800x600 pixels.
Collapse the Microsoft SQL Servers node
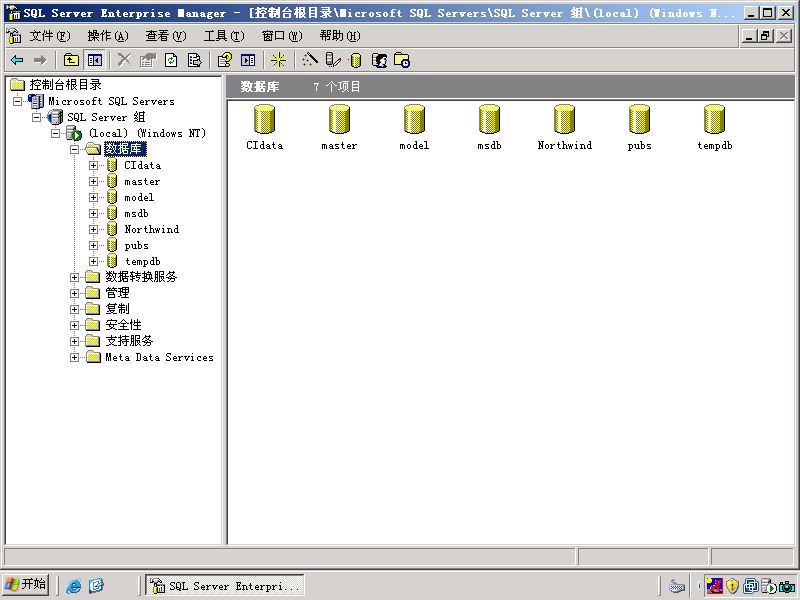17,101
